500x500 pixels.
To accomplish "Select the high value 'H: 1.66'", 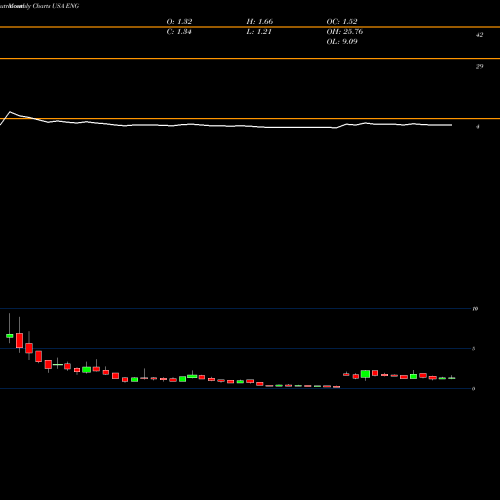I will click(x=260, y=21).
